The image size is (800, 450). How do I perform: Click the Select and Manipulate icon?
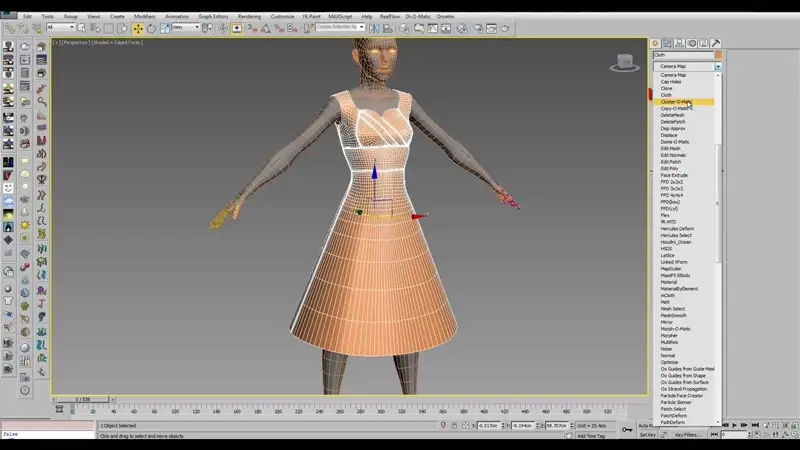[x=223, y=29]
